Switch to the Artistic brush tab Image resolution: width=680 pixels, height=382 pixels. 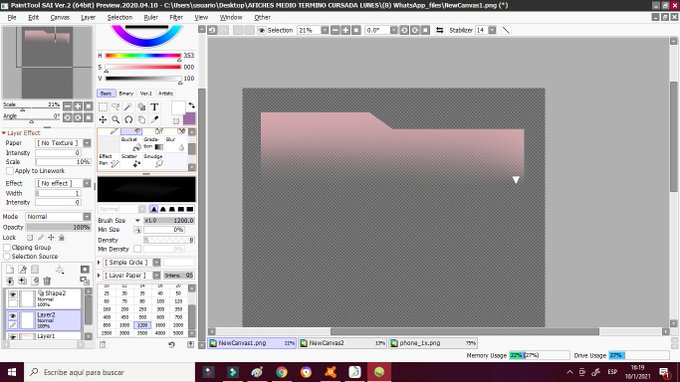[x=166, y=93]
